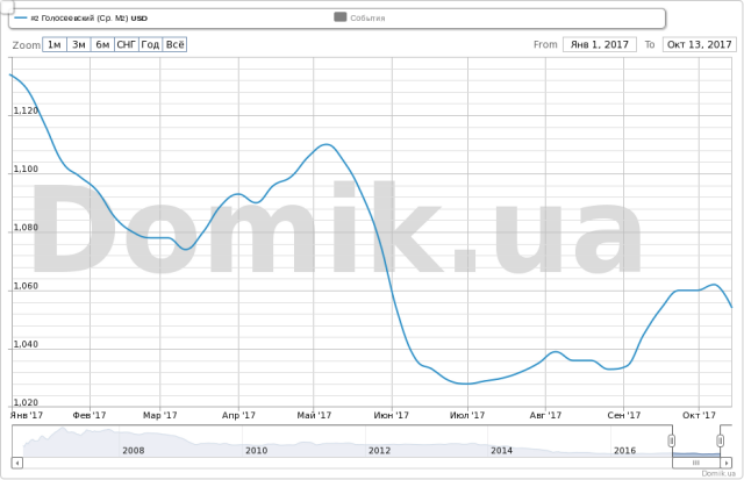
Task: Click the Май '17 axis label
Action: coord(314,415)
